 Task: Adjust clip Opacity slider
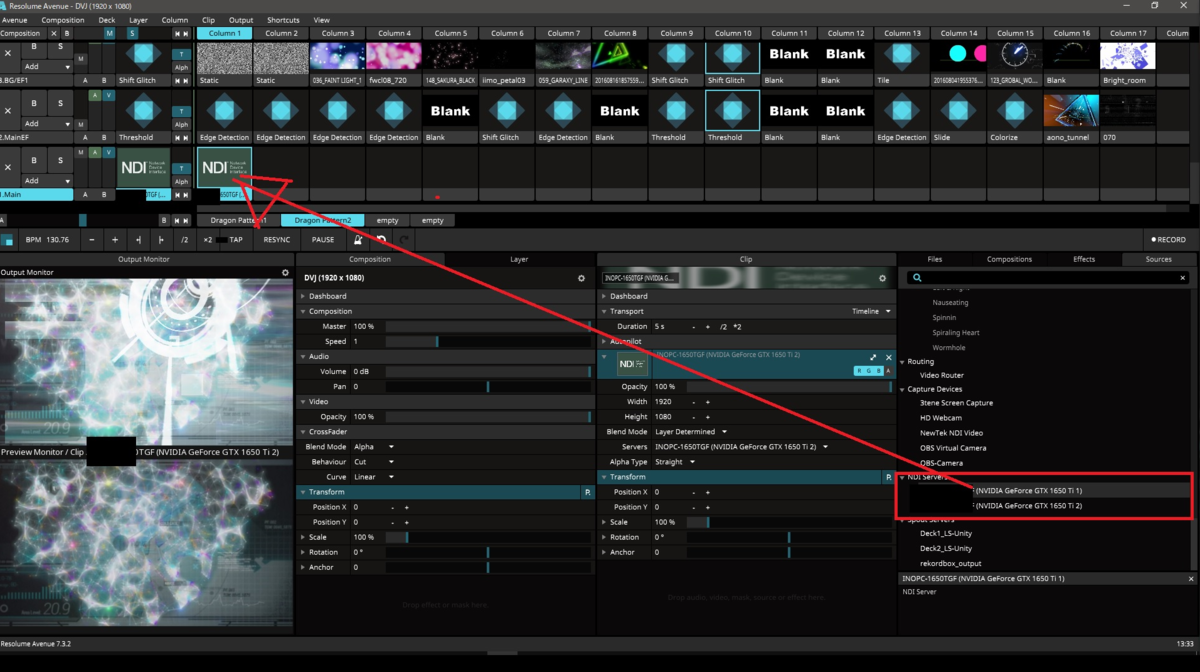click(789, 386)
